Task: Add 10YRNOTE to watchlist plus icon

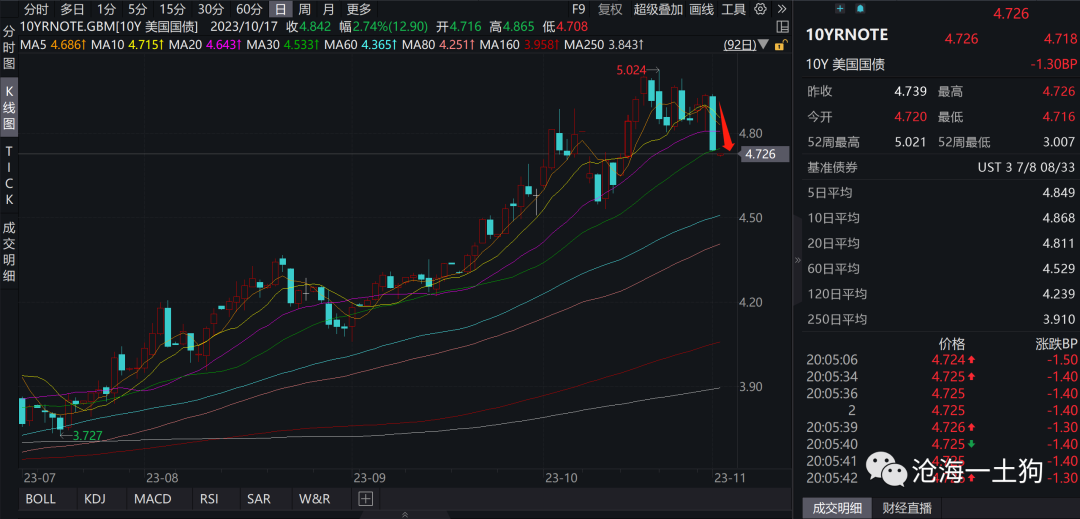Action: point(840,8)
